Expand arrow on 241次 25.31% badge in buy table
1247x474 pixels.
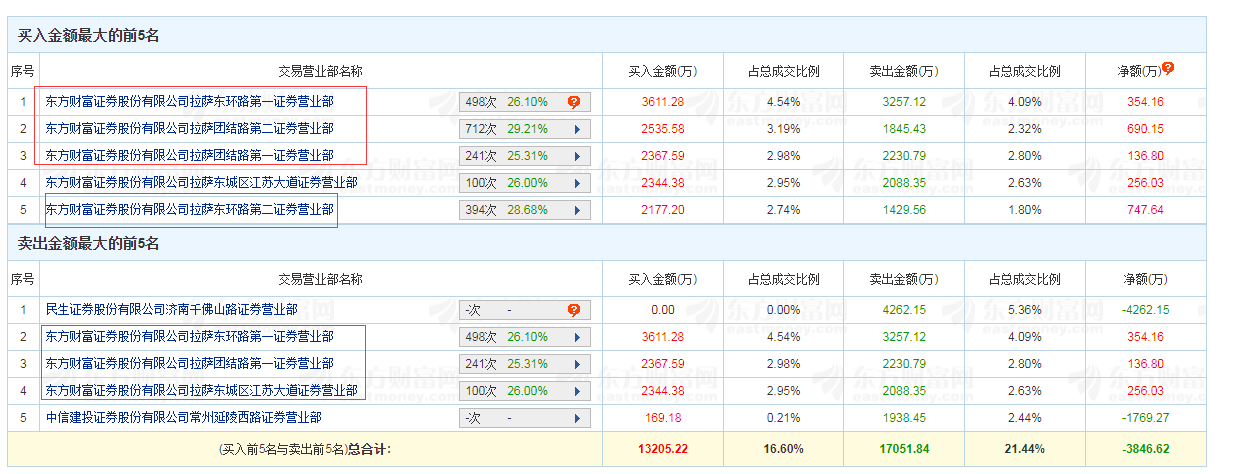[x=577, y=156]
